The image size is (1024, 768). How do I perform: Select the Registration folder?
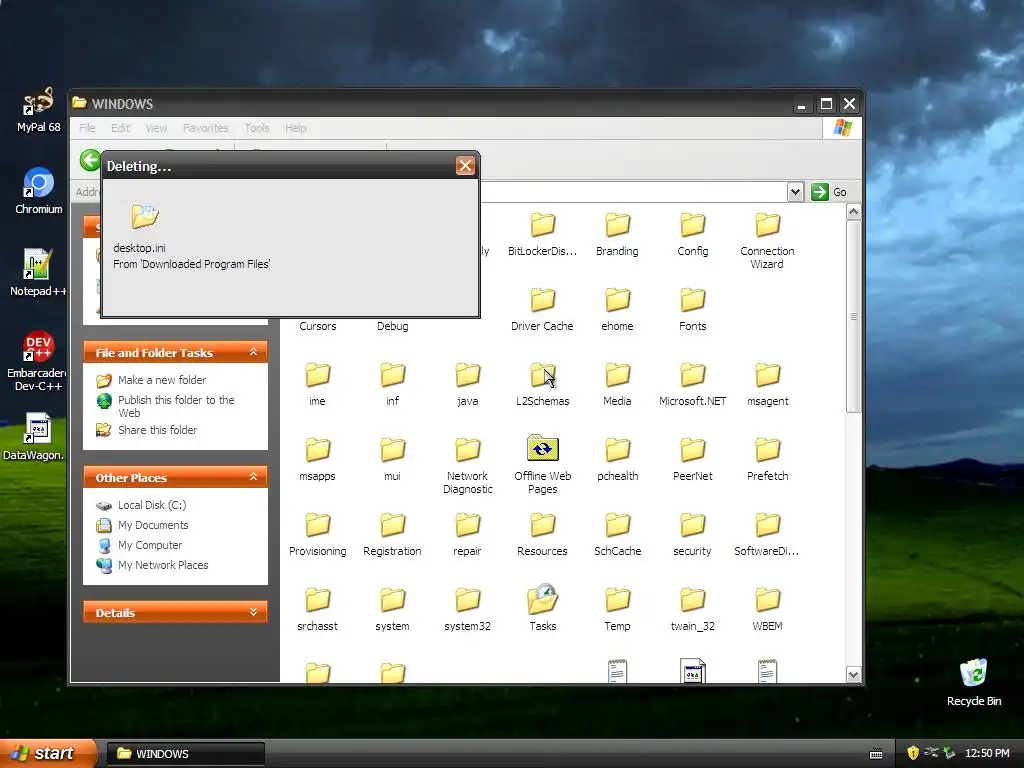tap(392, 534)
